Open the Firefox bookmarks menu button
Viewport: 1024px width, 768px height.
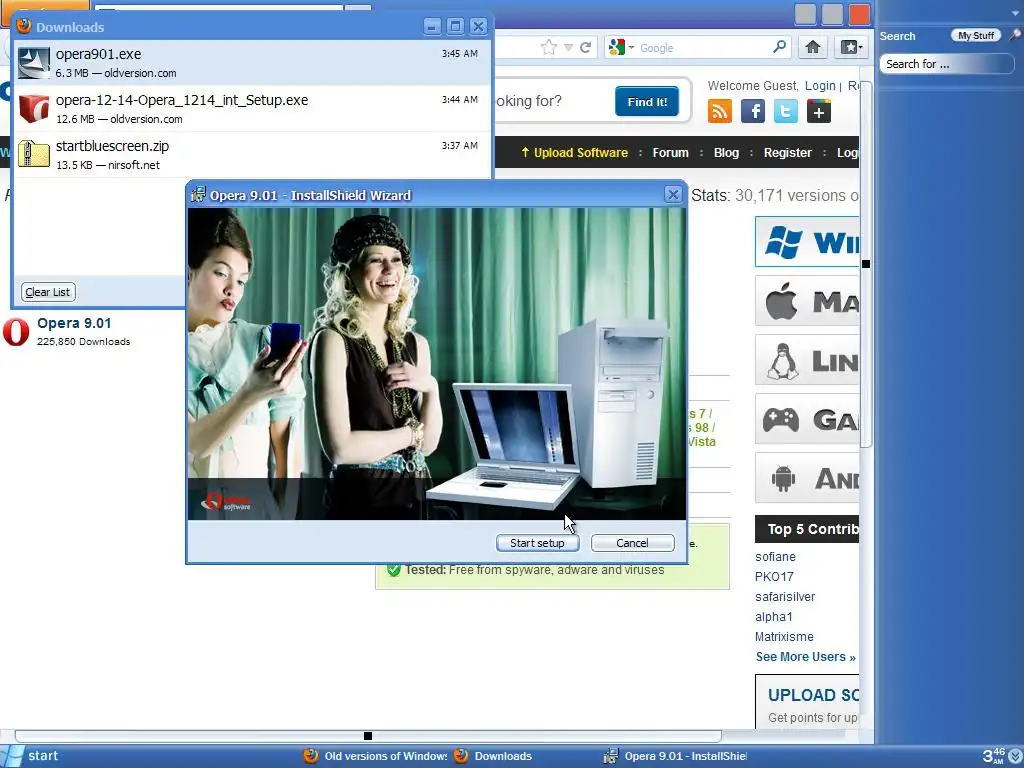pyautogui.click(x=851, y=47)
